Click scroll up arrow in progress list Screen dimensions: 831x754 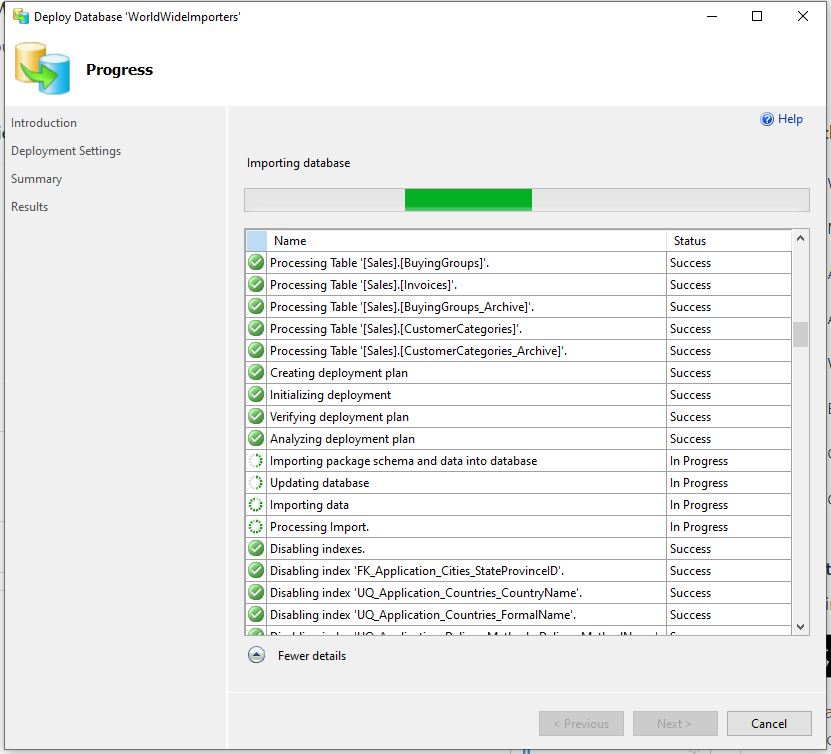click(x=800, y=239)
